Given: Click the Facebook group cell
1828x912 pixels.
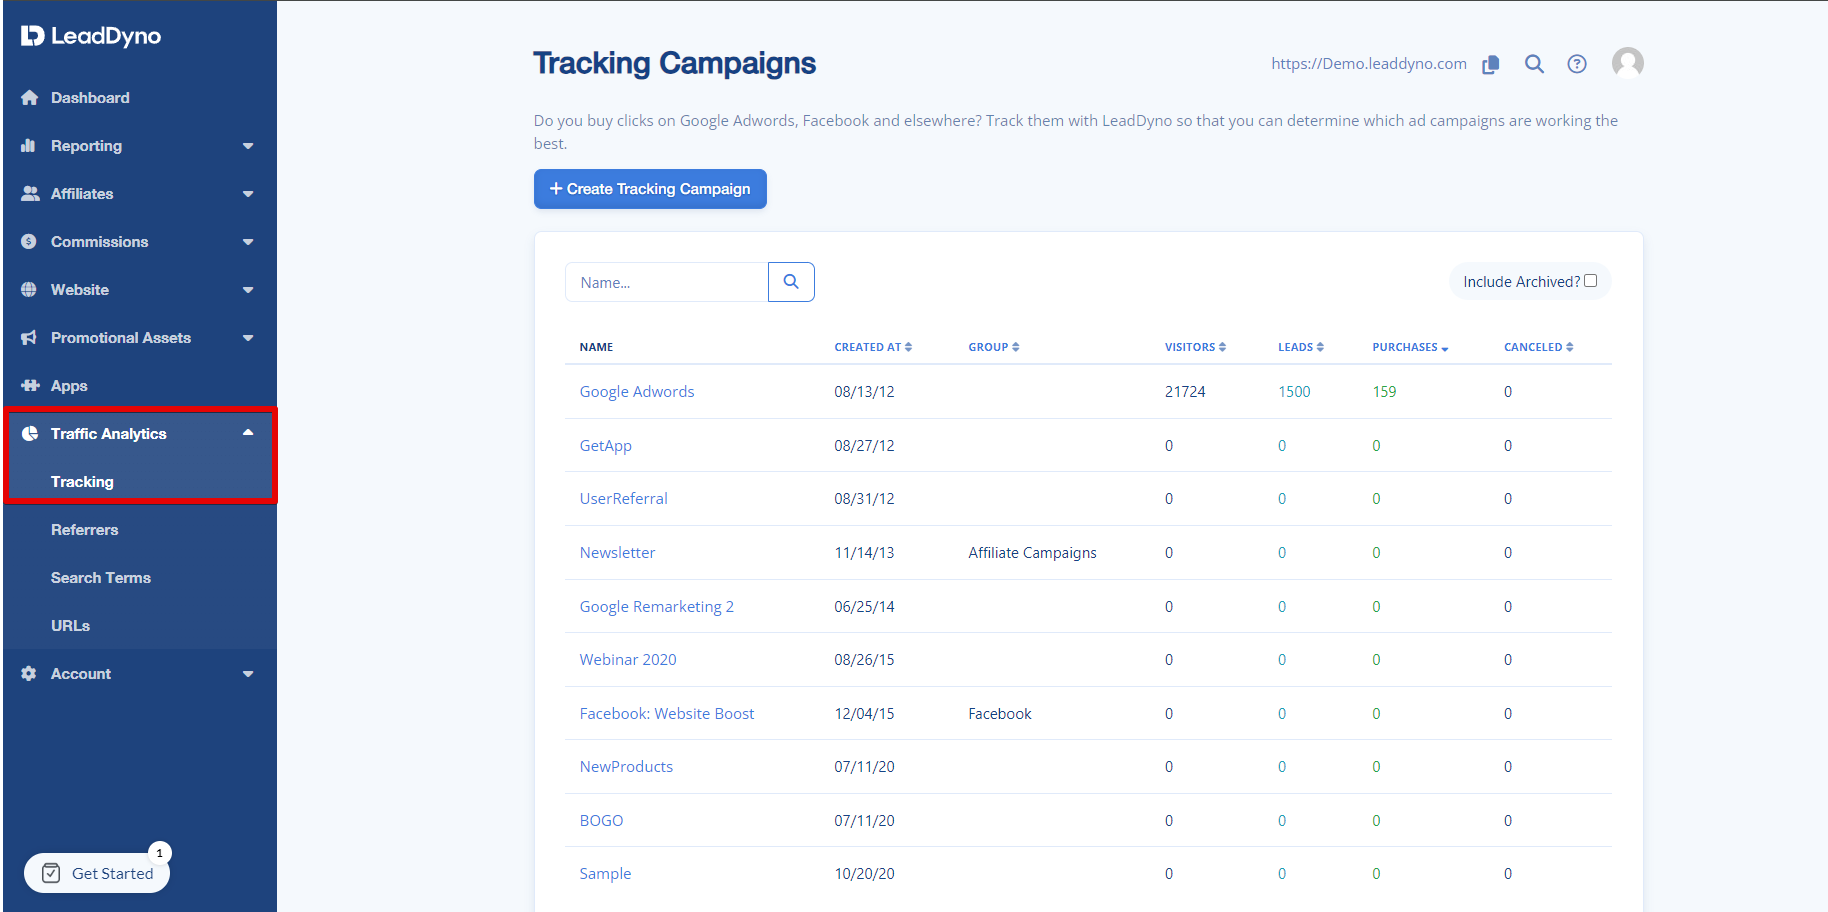Looking at the screenshot, I should coord(1000,714).
